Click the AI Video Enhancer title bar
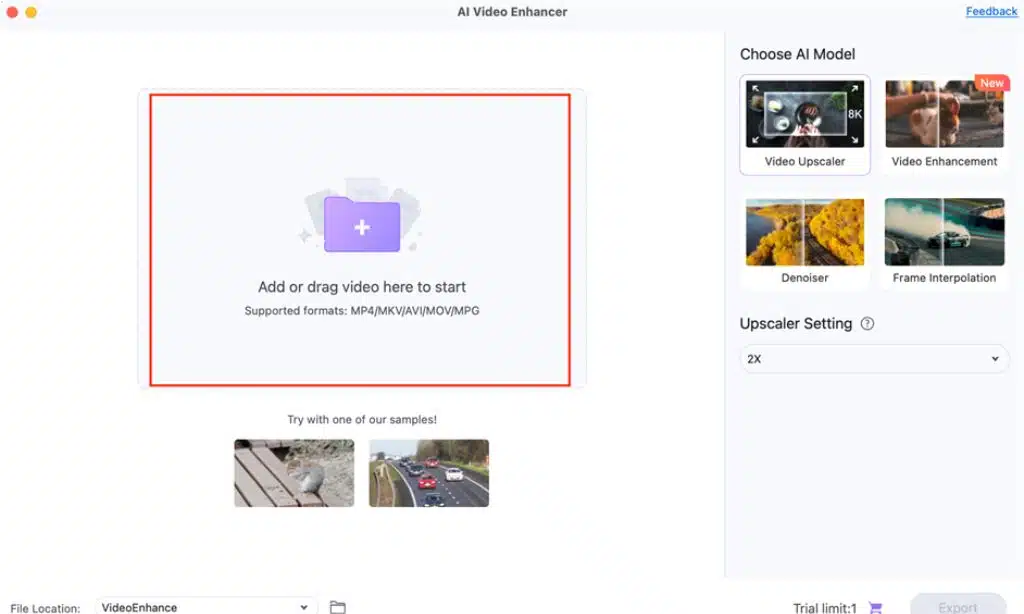The width and height of the screenshot is (1024, 614). 512,11
